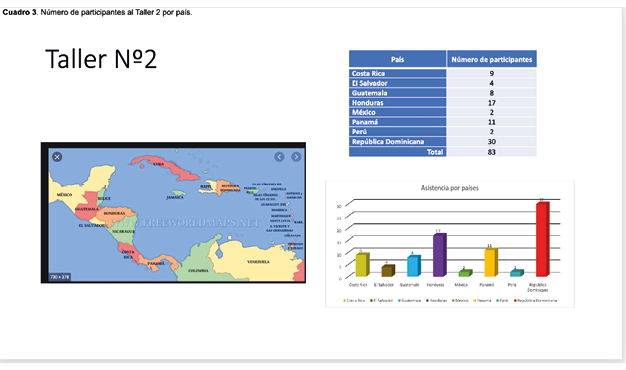Click the previous arrow on map image
This screenshot has height=370, width=626.
pyautogui.click(x=279, y=157)
